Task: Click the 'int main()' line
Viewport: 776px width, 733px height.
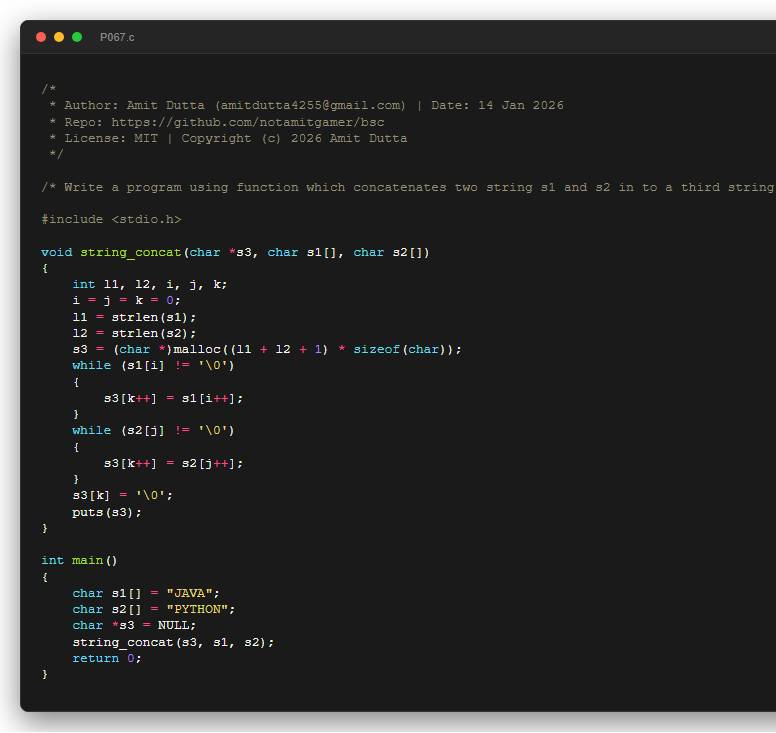Action: (x=79, y=561)
